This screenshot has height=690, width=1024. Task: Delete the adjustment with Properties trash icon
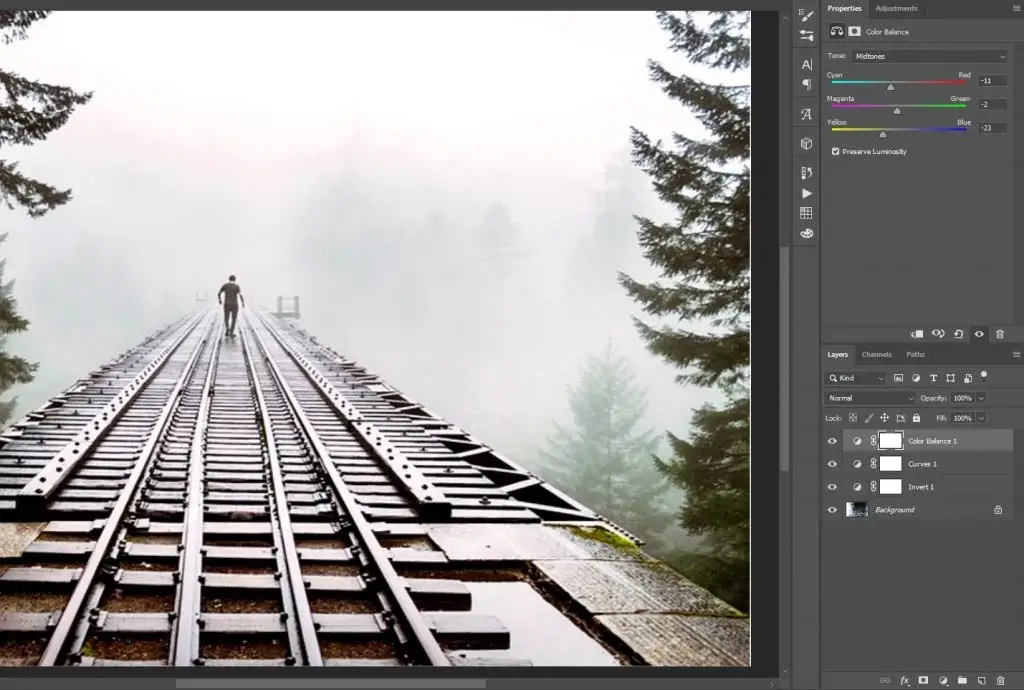(1000, 334)
